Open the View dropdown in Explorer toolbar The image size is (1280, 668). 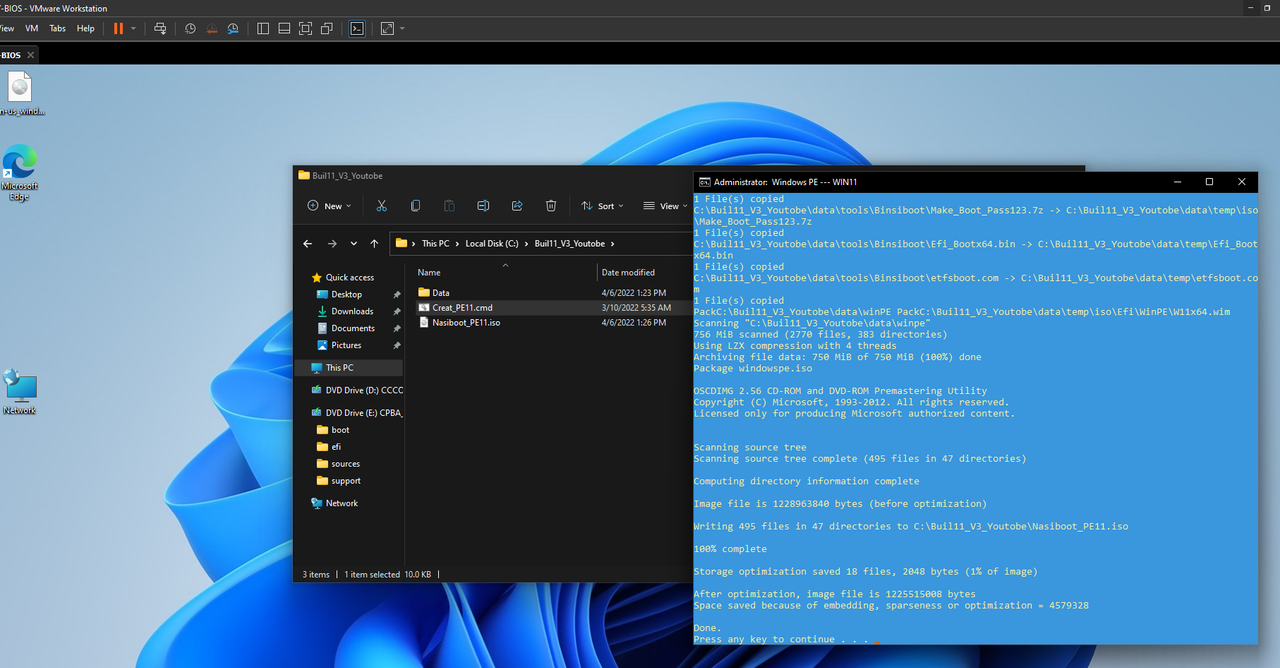pyautogui.click(x=665, y=206)
